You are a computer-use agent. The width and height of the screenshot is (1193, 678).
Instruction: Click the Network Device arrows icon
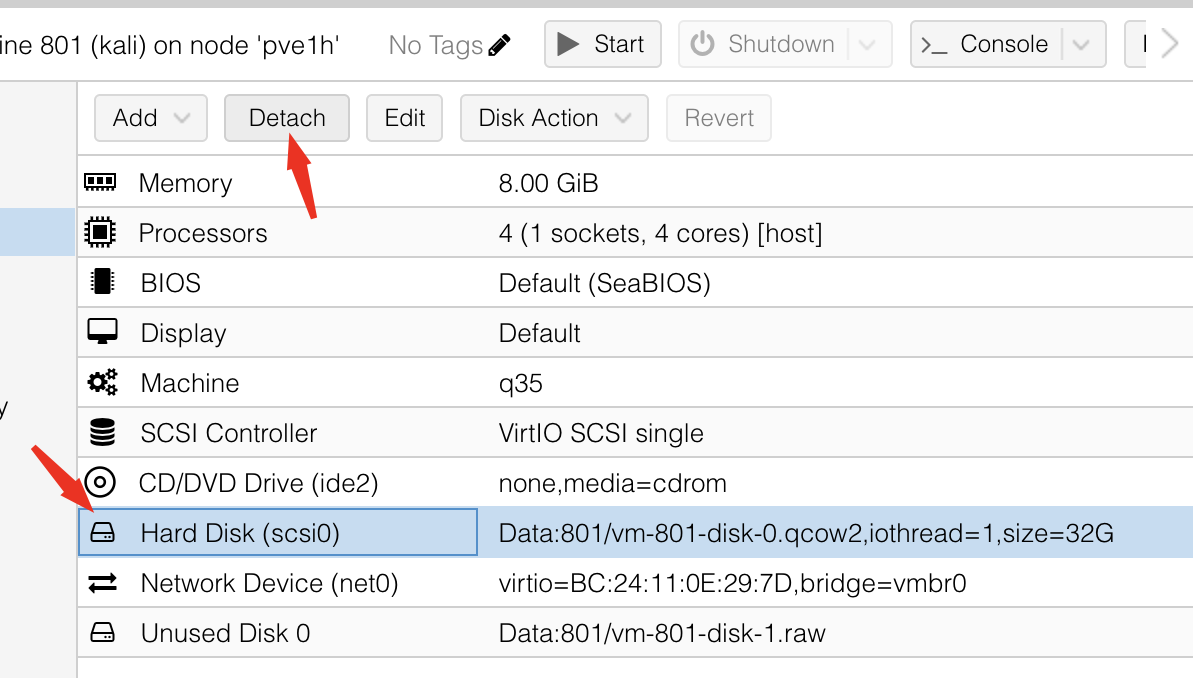click(101, 583)
